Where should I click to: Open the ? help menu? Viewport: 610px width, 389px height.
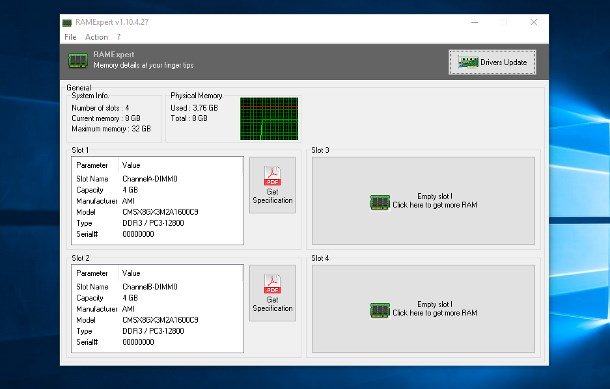[118, 37]
